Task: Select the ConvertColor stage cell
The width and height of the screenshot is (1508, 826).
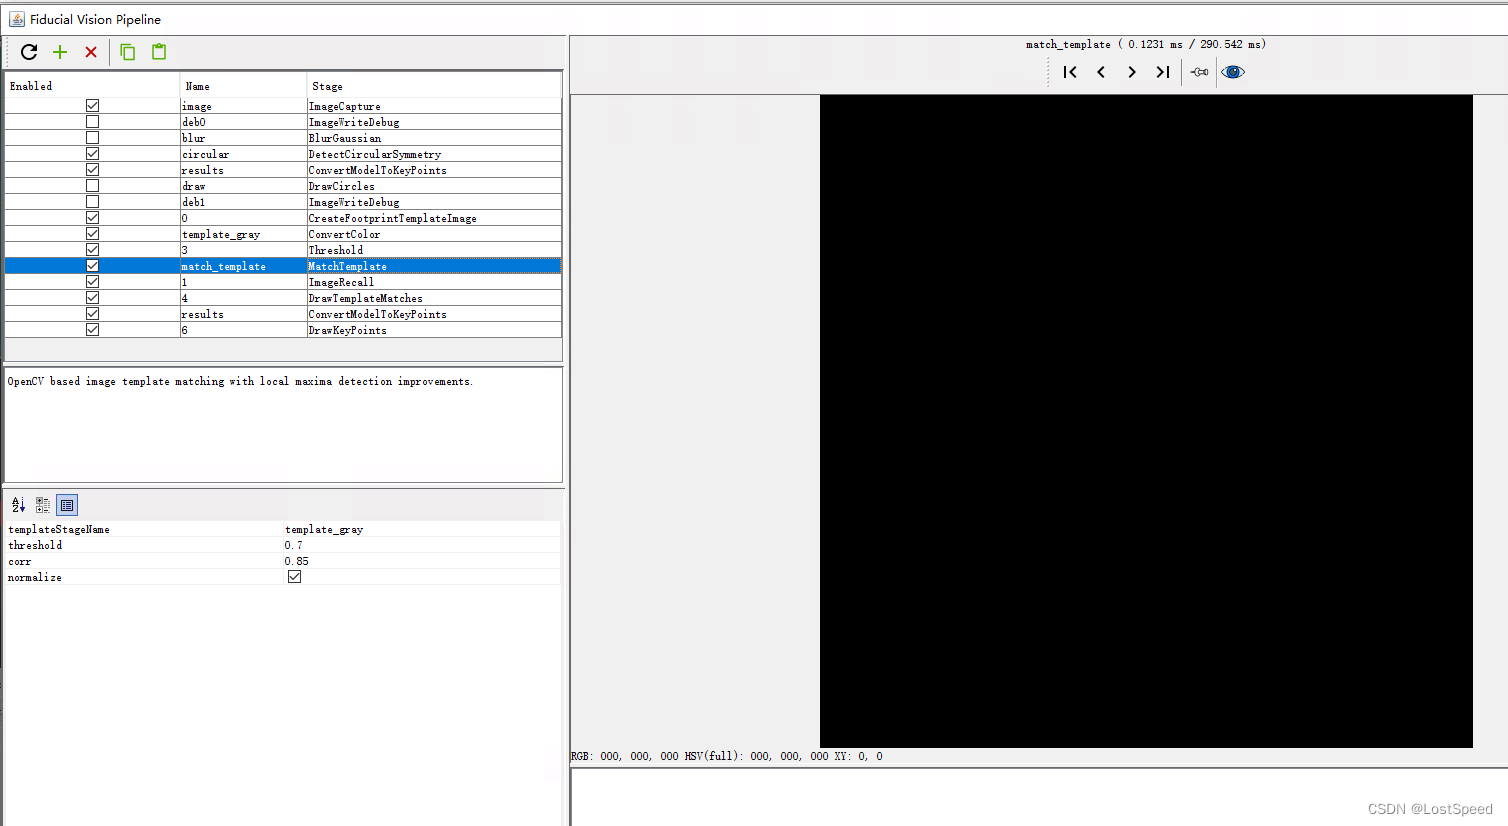Action: (x=434, y=234)
